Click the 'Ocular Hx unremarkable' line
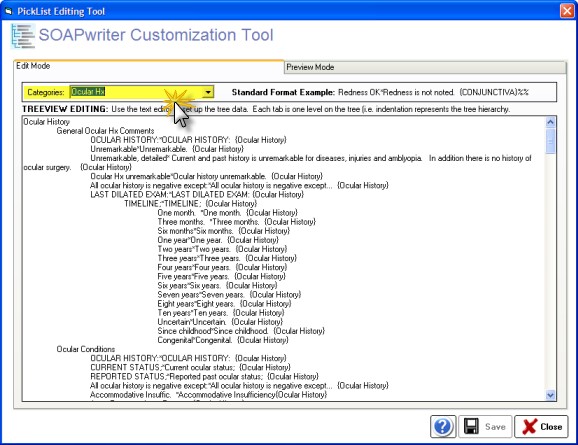578x445 pixels. [x=206, y=176]
